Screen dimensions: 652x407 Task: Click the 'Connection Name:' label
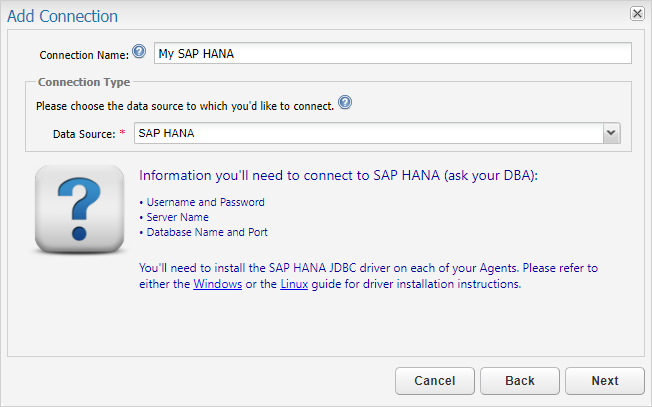84,55
